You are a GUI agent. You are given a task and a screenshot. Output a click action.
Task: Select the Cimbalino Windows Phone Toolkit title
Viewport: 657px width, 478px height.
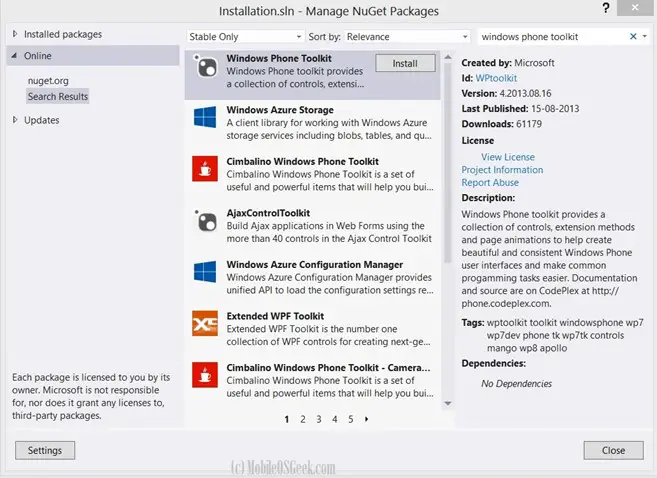(303, 161)
